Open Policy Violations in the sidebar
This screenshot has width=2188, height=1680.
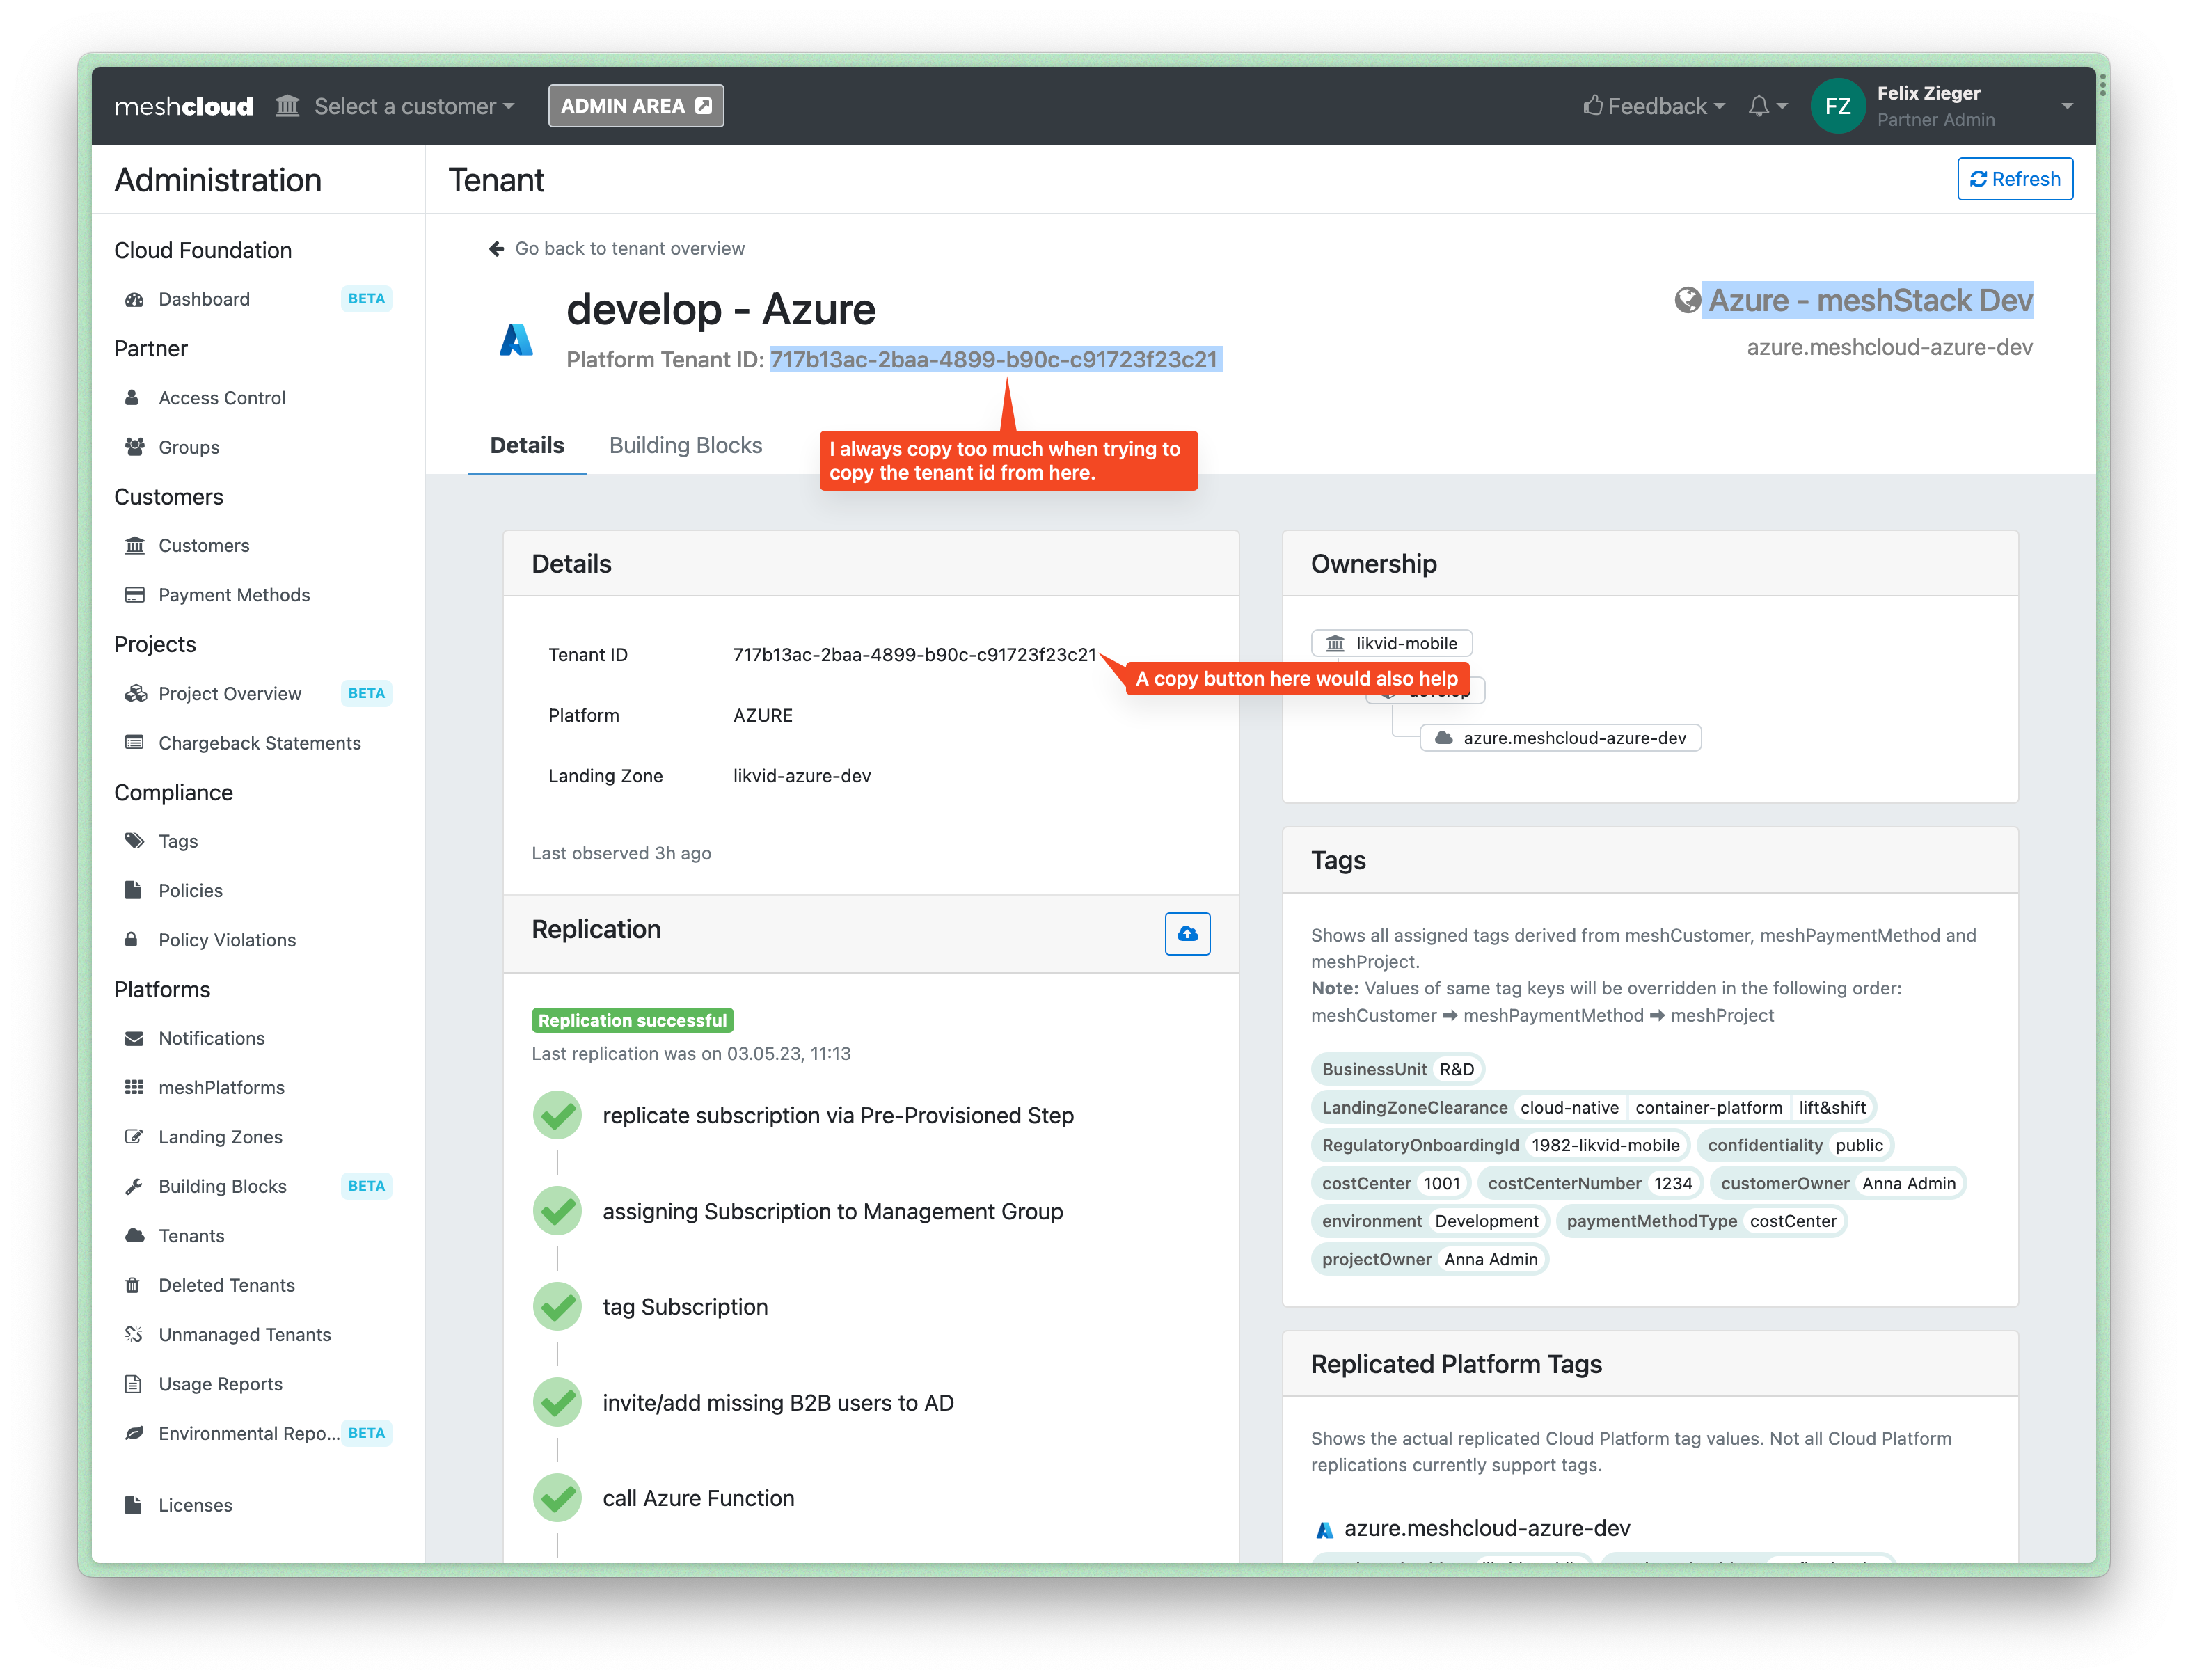[227, 940]
